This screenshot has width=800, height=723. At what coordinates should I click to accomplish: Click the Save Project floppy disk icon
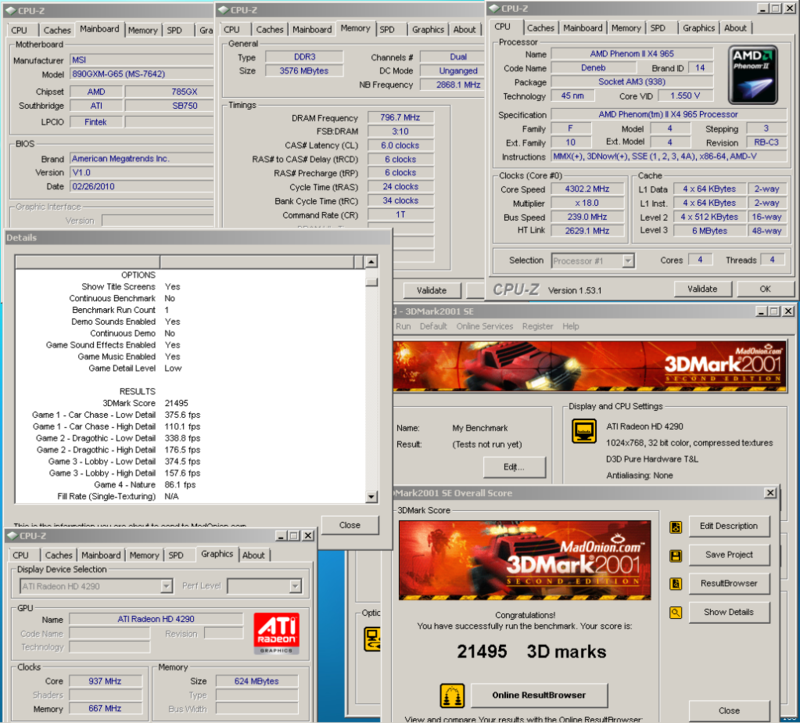676,555
